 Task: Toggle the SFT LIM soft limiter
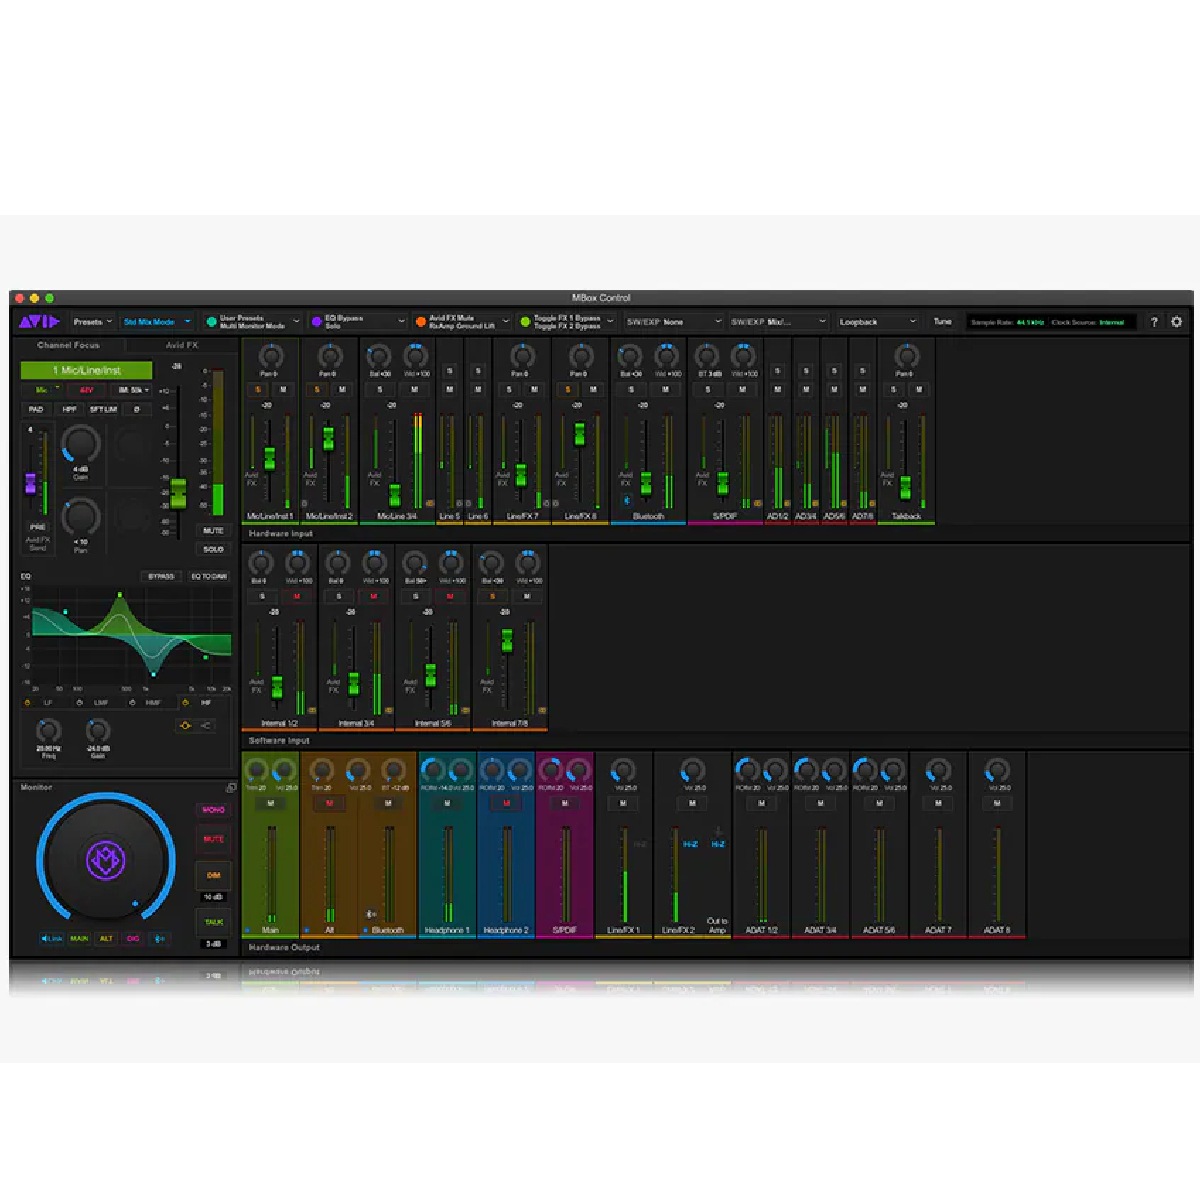pos(103,409)
